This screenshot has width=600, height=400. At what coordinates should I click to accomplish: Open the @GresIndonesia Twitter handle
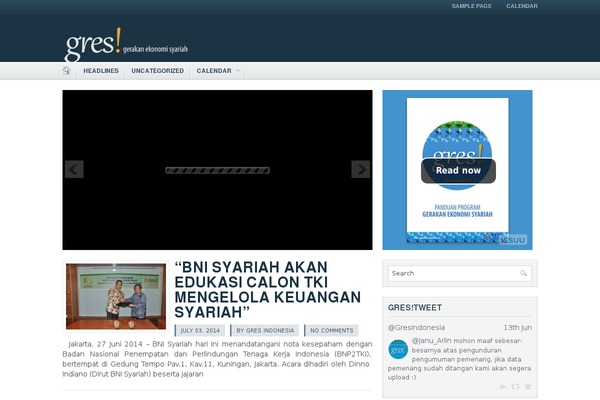pos(416,328)
